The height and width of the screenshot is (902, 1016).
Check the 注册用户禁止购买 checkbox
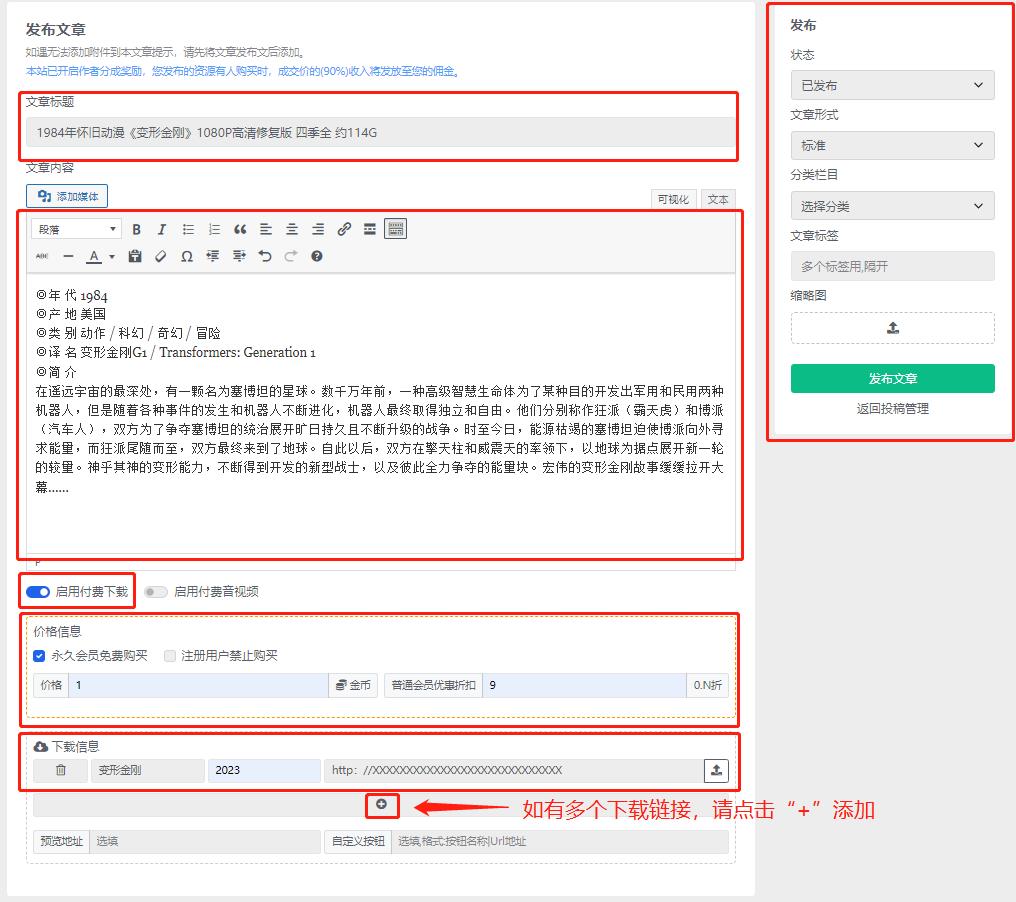coord(170,656)
